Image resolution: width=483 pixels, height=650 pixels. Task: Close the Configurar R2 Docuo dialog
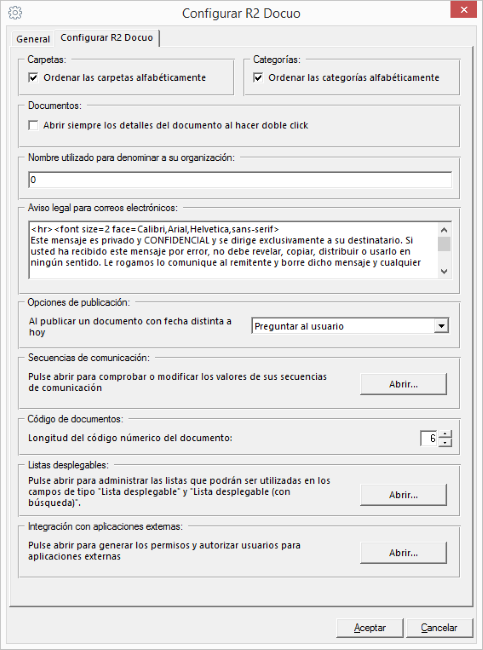pyautogui.click(x=464, y=10)
